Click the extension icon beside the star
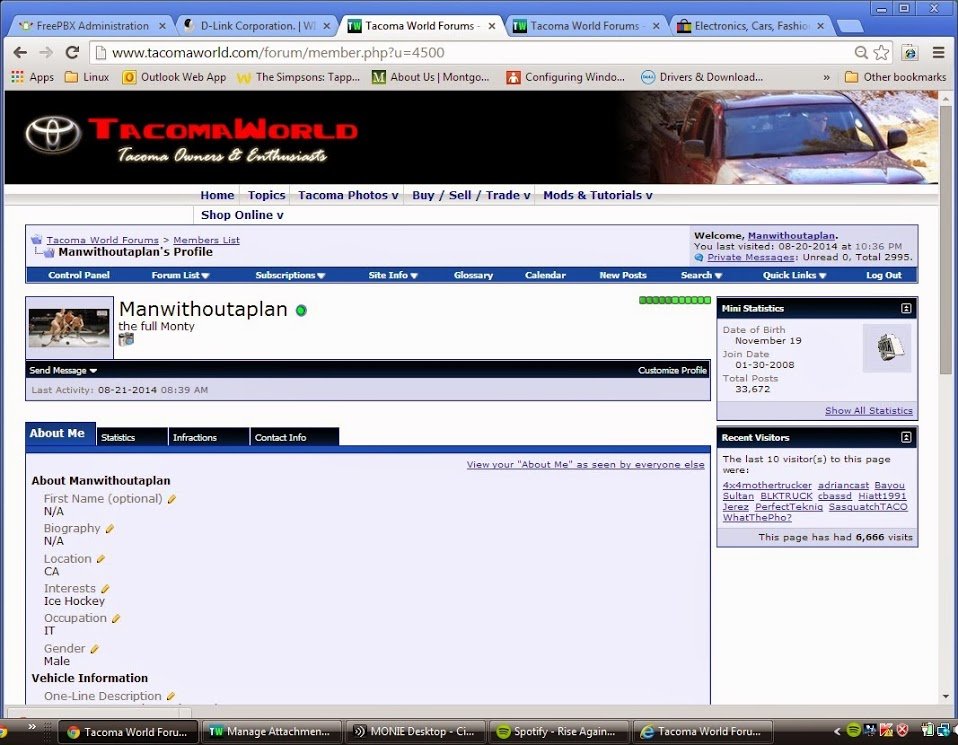This screenshot has height=745, width=958. (910, 53)
